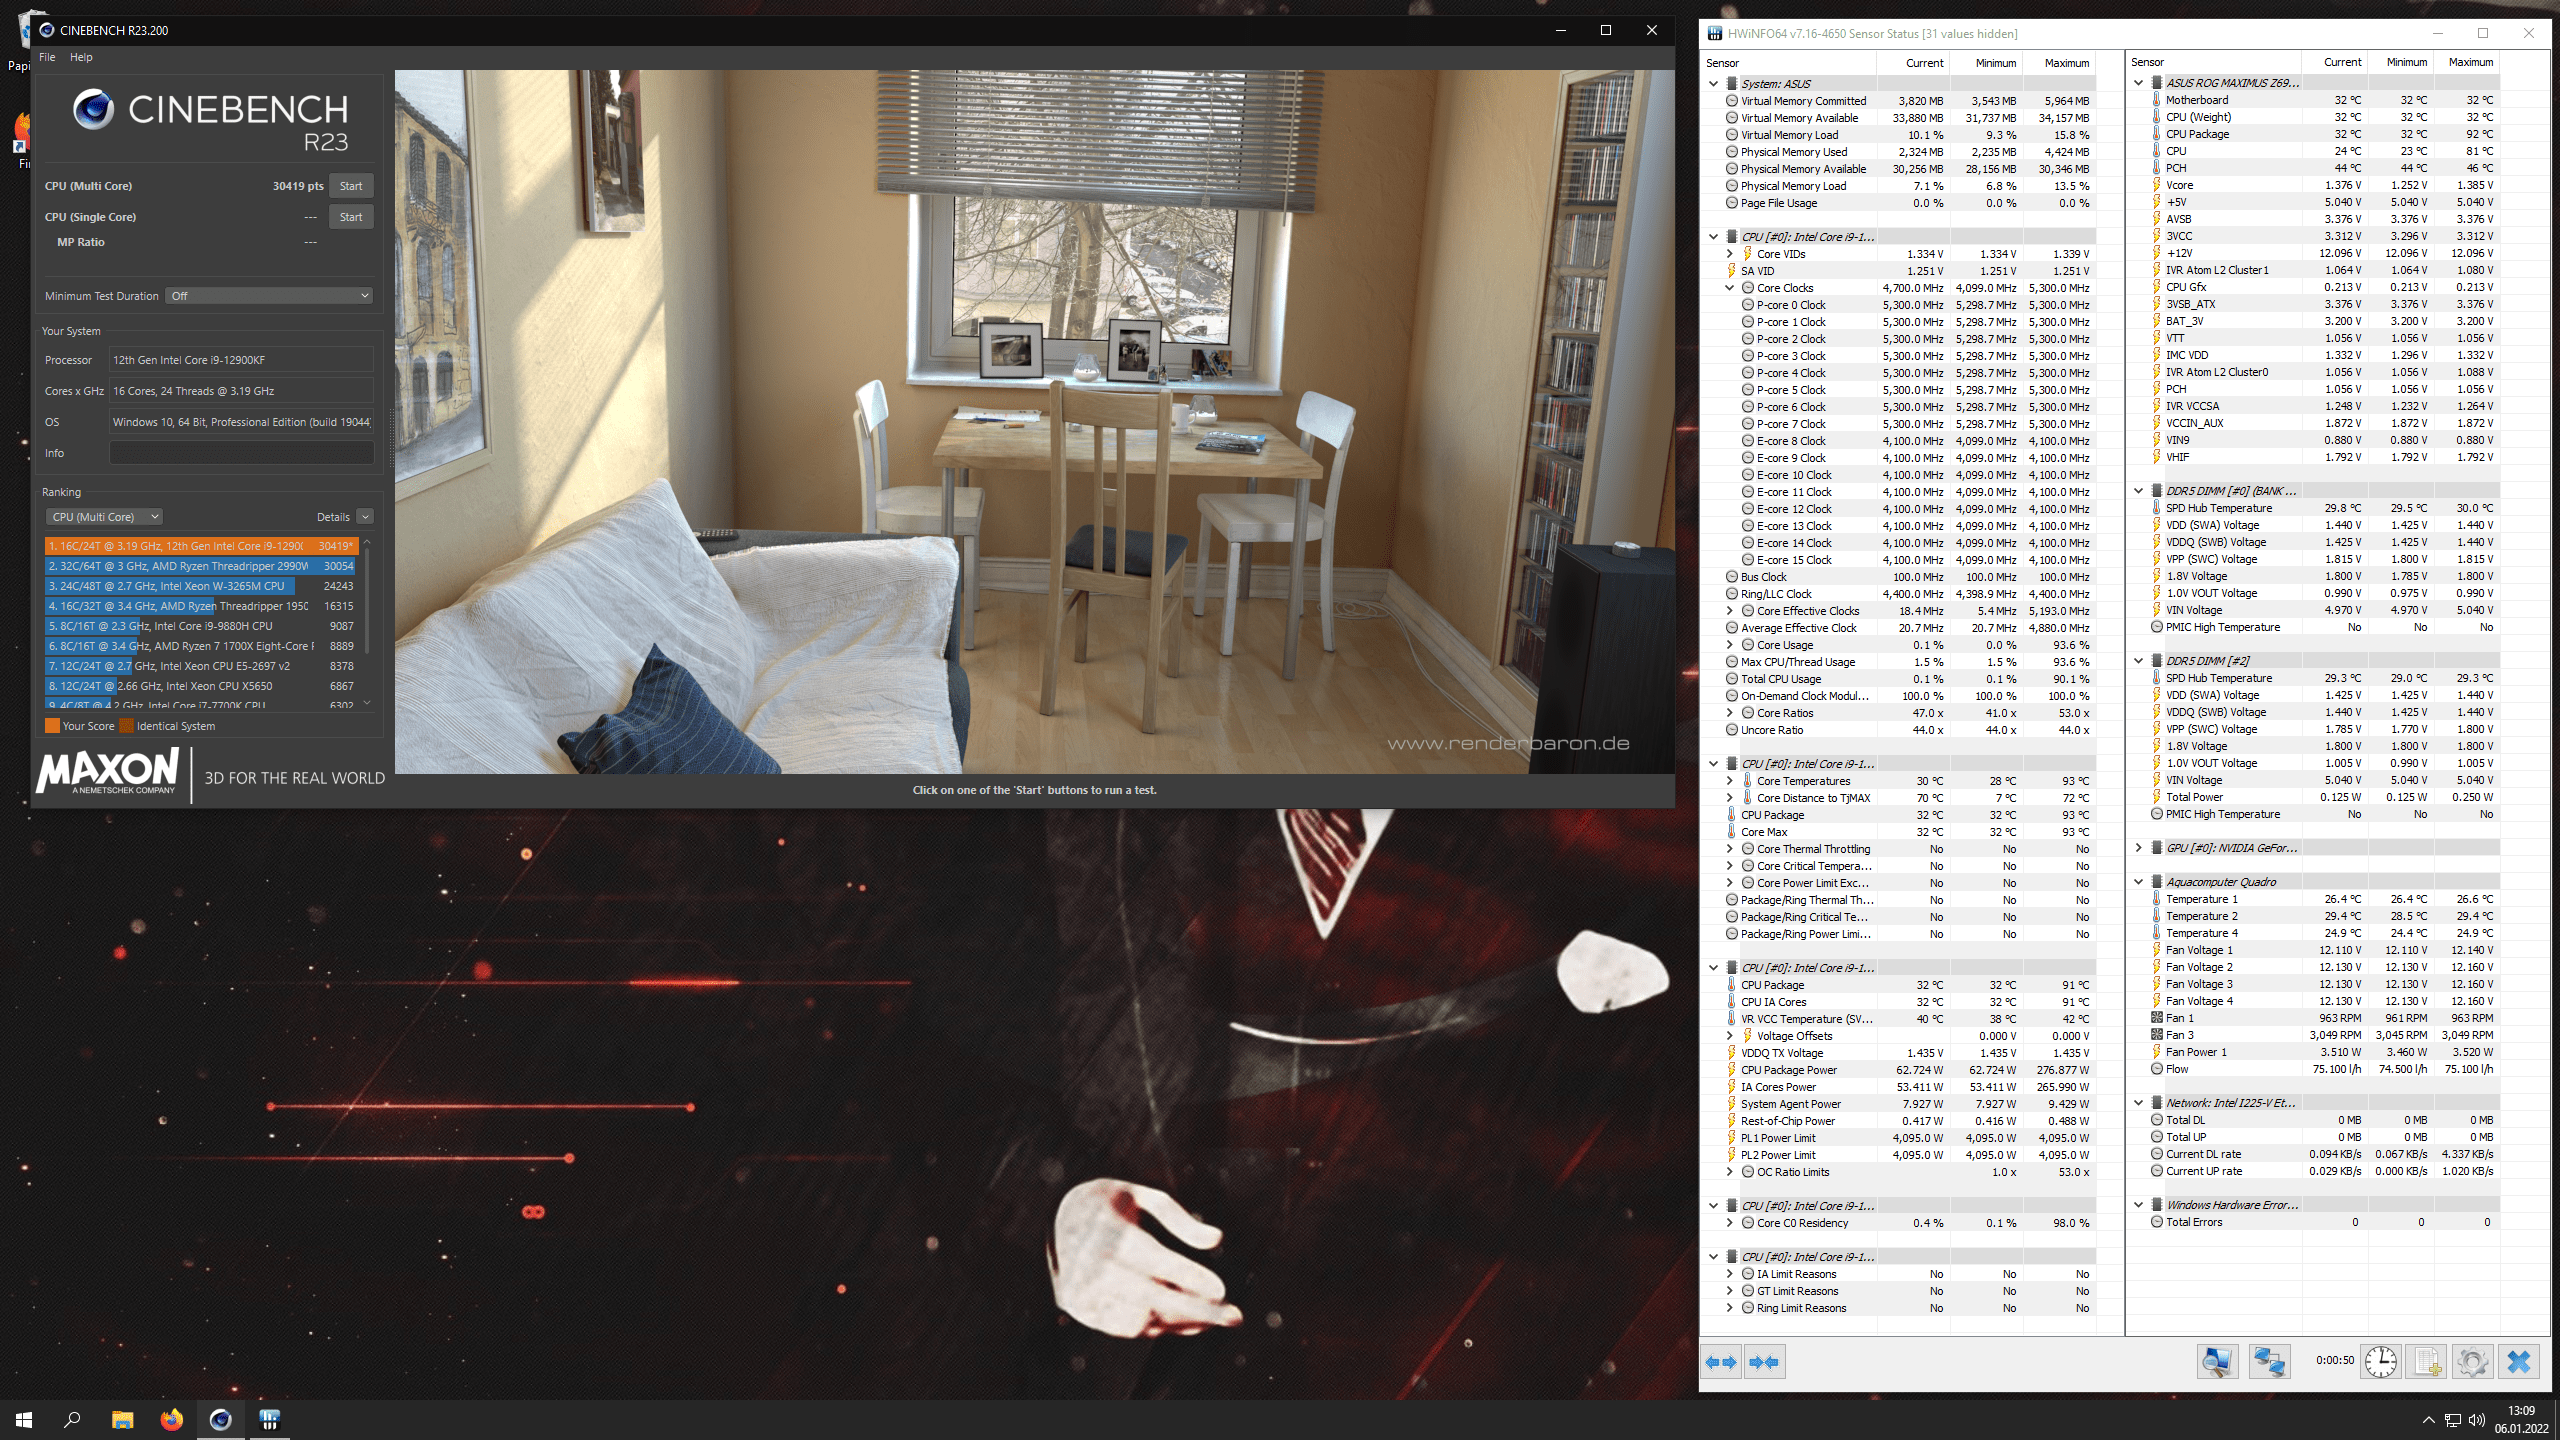Open the Cinebench Help menu
2560x1440 pixels.
coord(81,57)
